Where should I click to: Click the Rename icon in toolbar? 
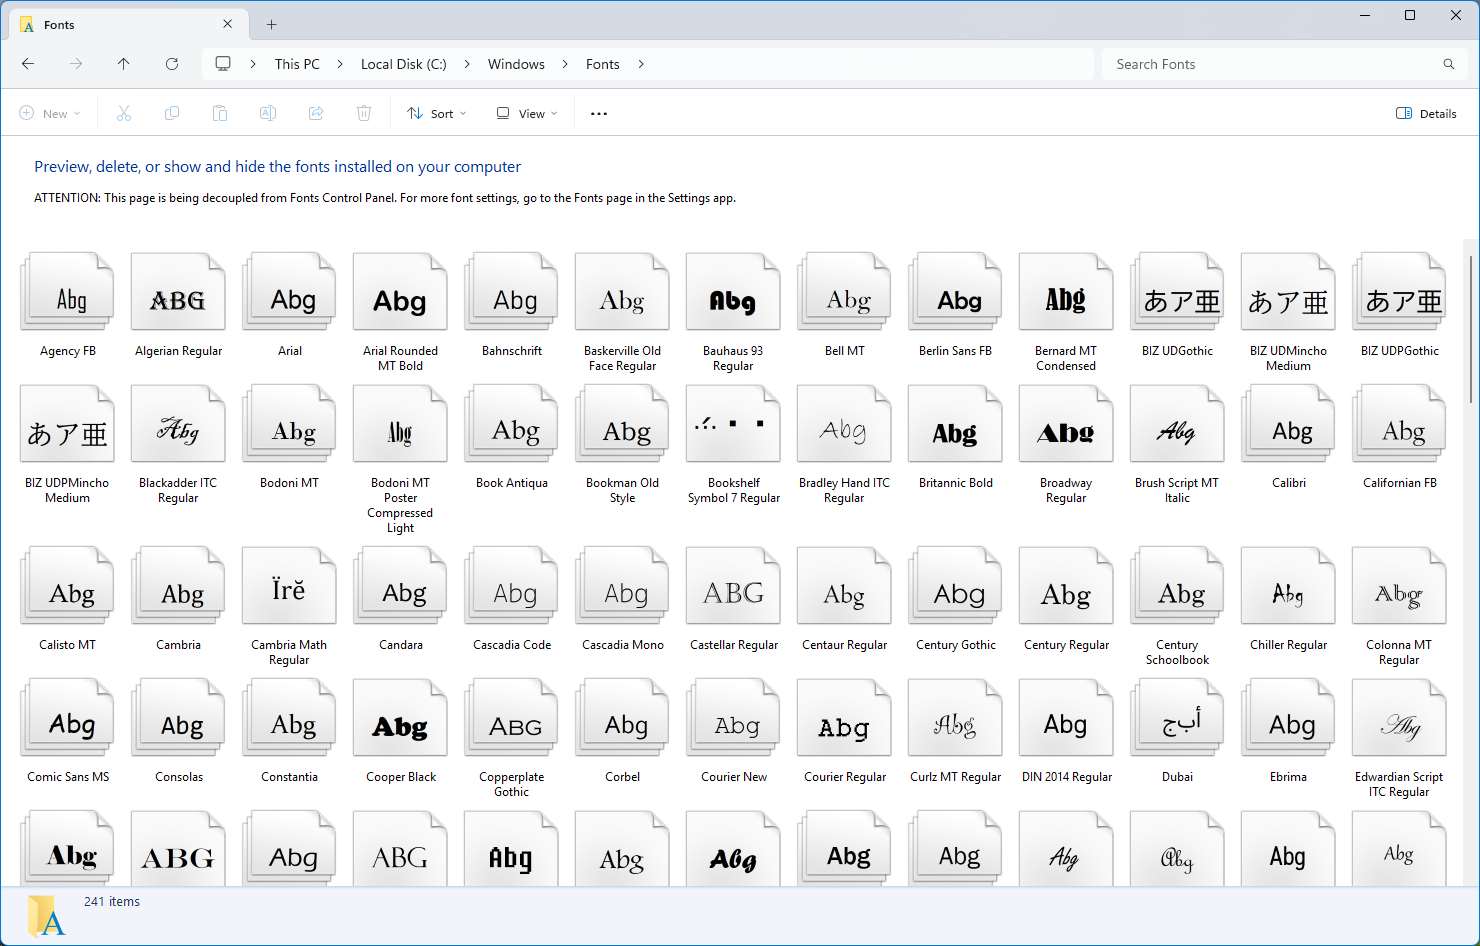268,113
